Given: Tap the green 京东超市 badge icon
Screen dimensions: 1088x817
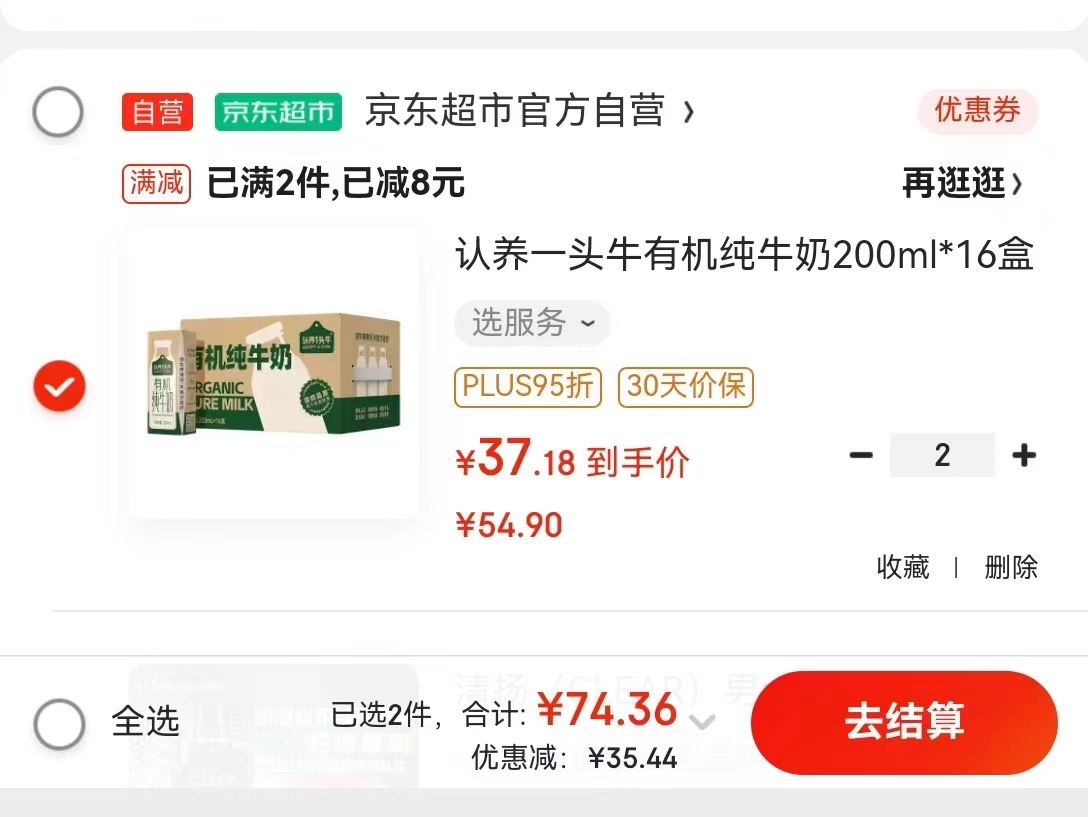Looking at the screenshot, I should click(278, 112).
